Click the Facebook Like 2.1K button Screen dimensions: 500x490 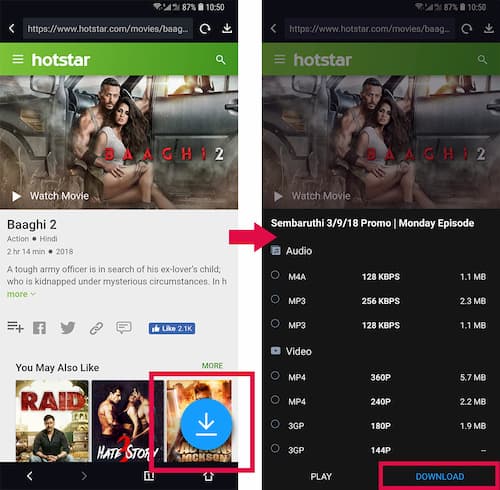[x=172, y=328]
